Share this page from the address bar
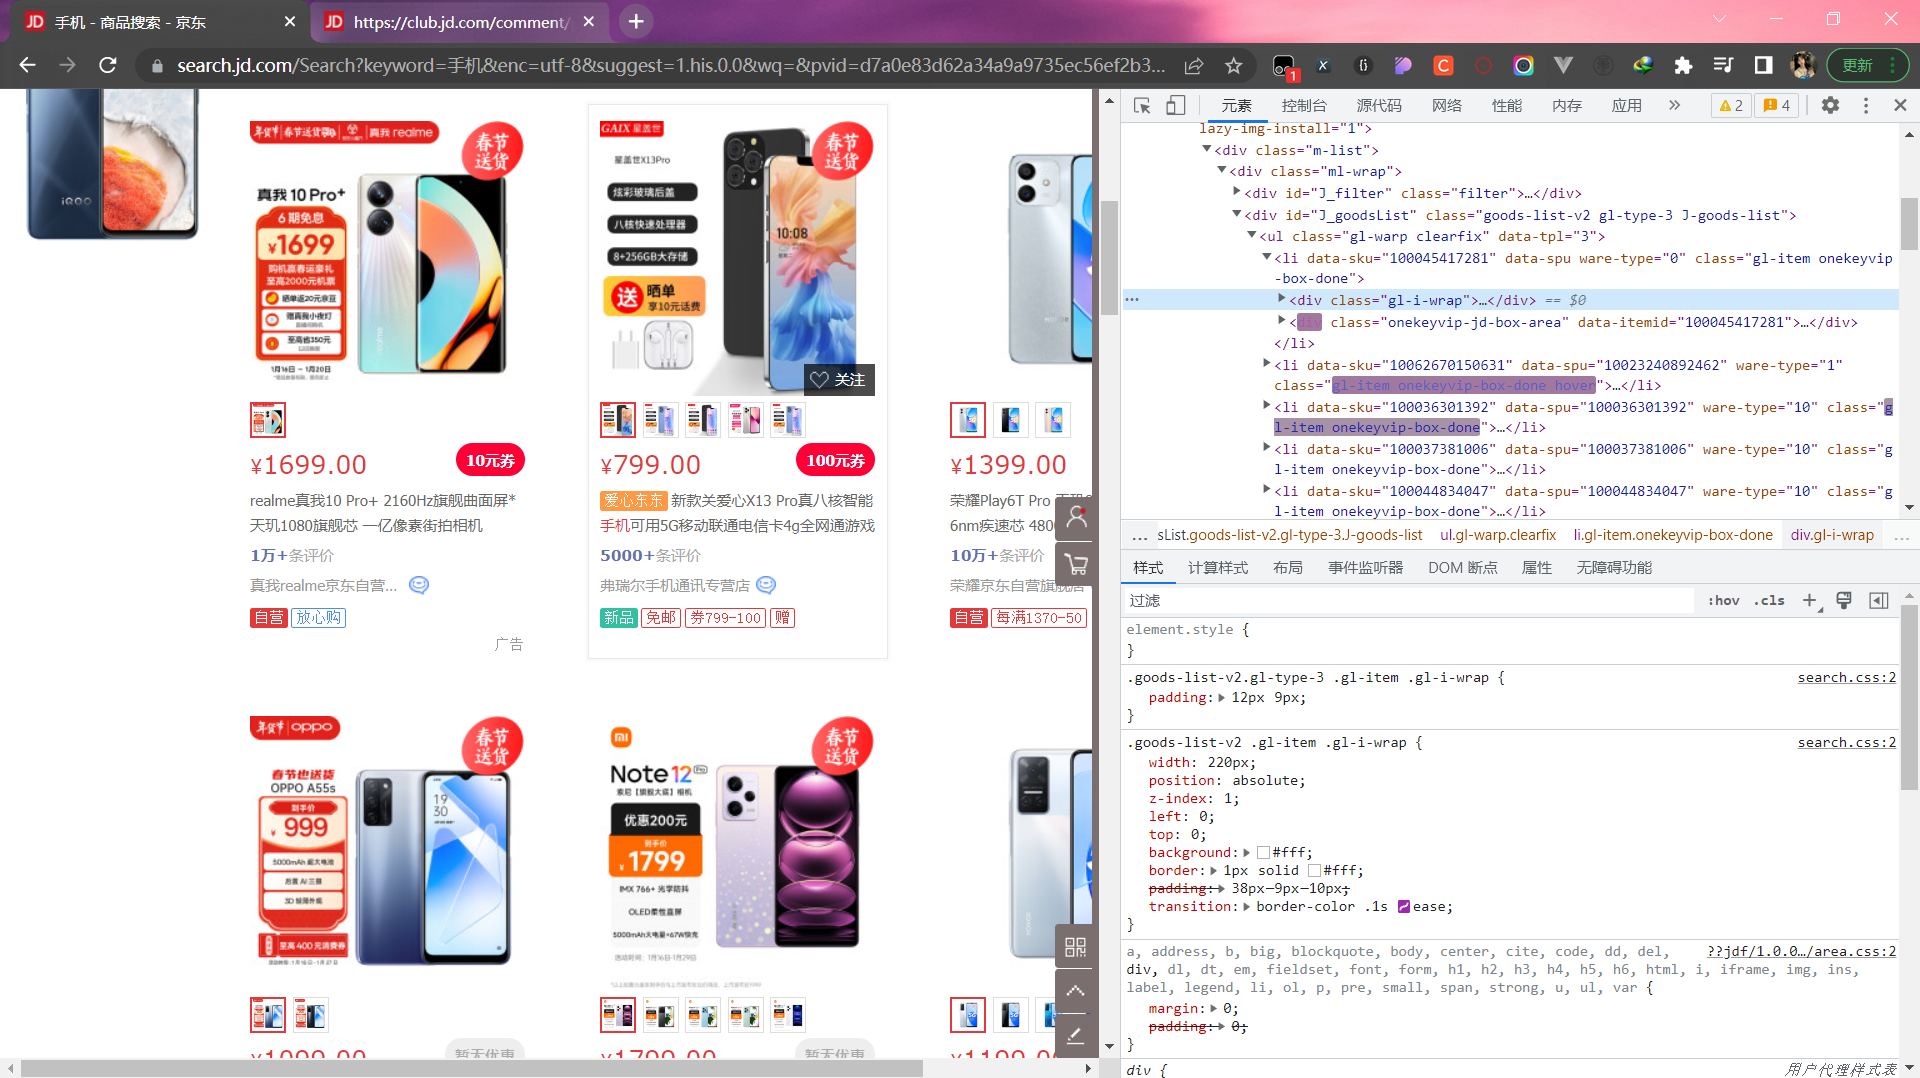 [x=1194, y=65]
